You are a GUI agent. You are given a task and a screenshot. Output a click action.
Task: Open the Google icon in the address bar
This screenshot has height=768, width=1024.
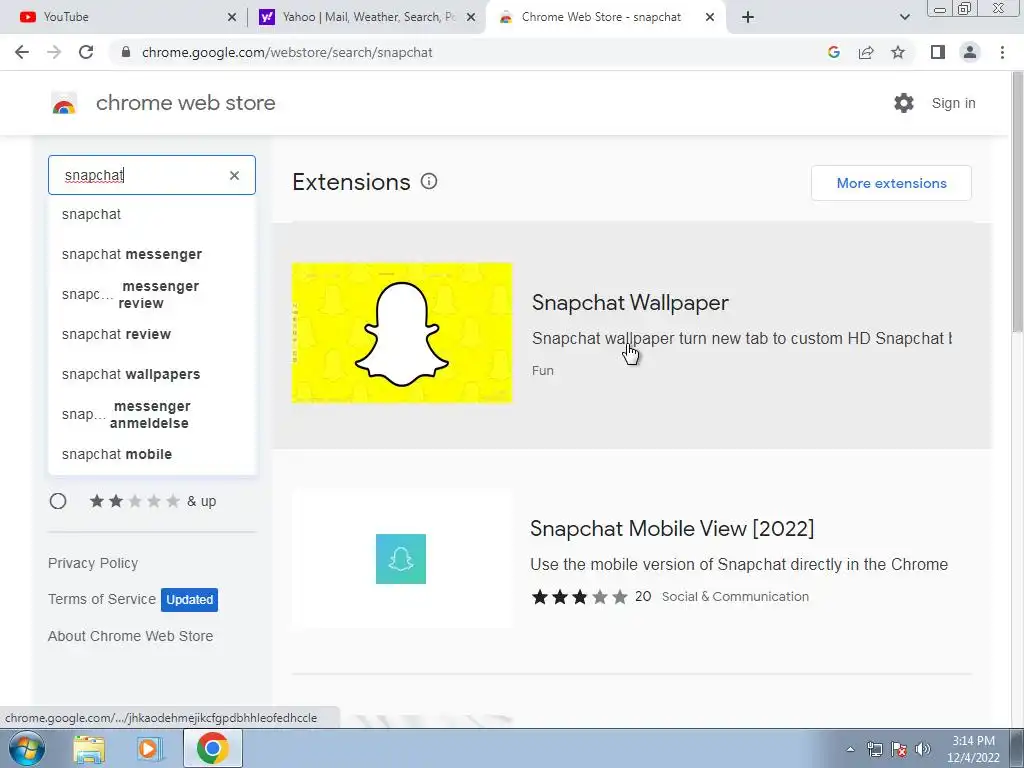(833, 52)
